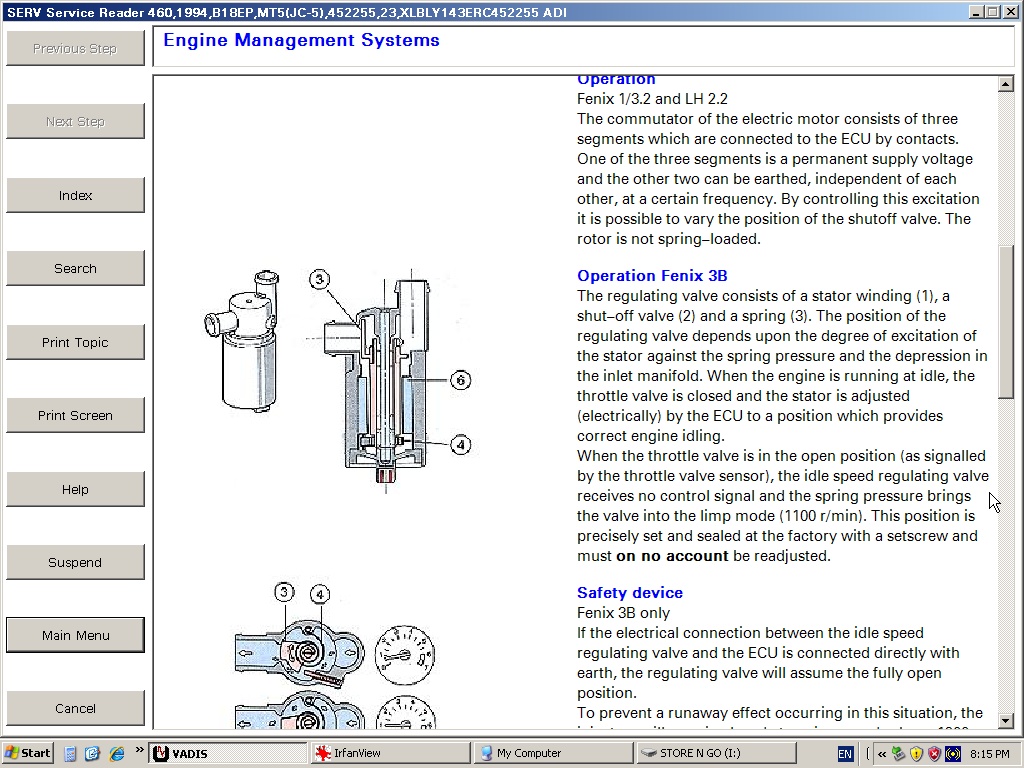Expand quick launch overflow chevron

(x=139, y=750)
